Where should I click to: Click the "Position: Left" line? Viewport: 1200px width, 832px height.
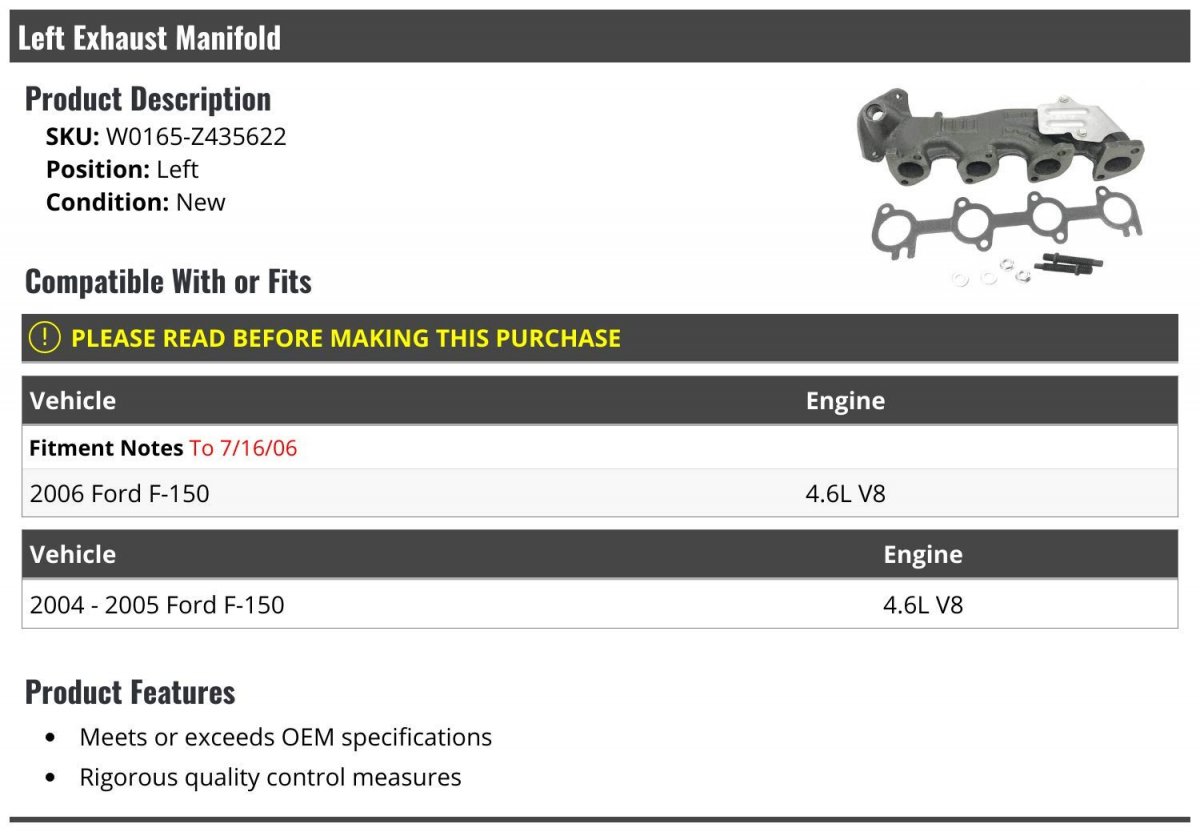tap(122, 169)
